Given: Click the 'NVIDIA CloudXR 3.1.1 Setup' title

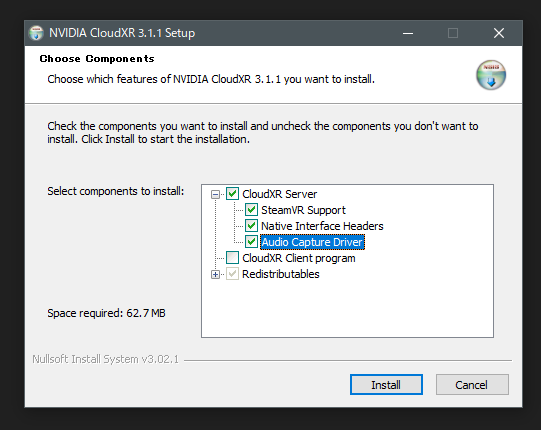Looking at the screenshot, I should click(122, 33).
